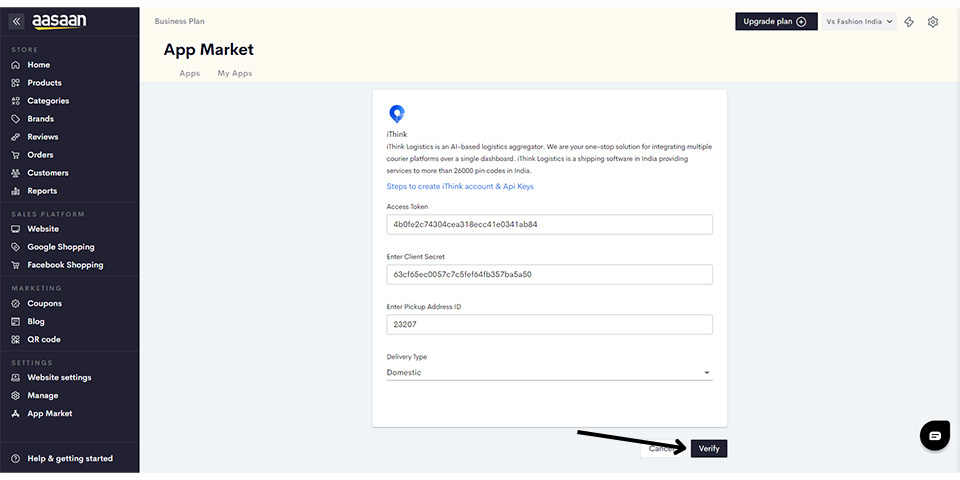Click the Coupons icon
The width and height of the screenshot is (960, 480).
pyautogui.click(x=16, y=304)
